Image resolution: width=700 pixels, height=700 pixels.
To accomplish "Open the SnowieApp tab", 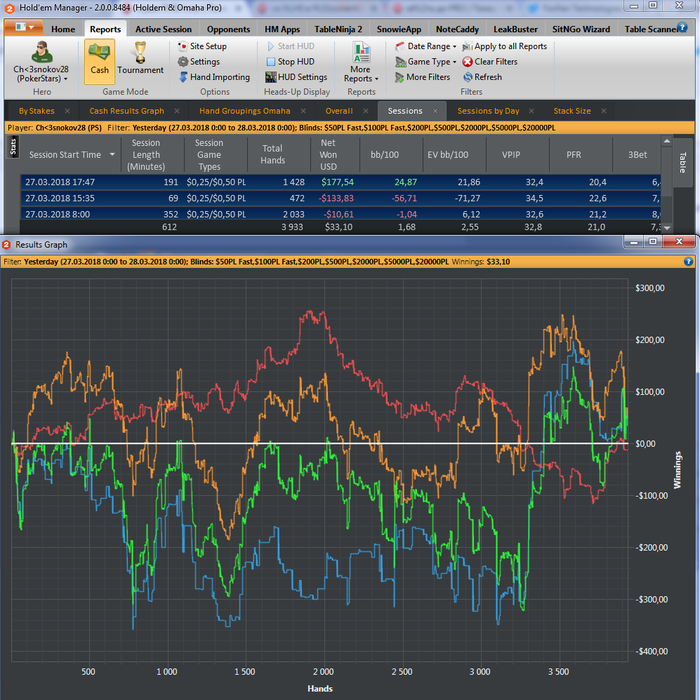I will (x=399, y=29).
